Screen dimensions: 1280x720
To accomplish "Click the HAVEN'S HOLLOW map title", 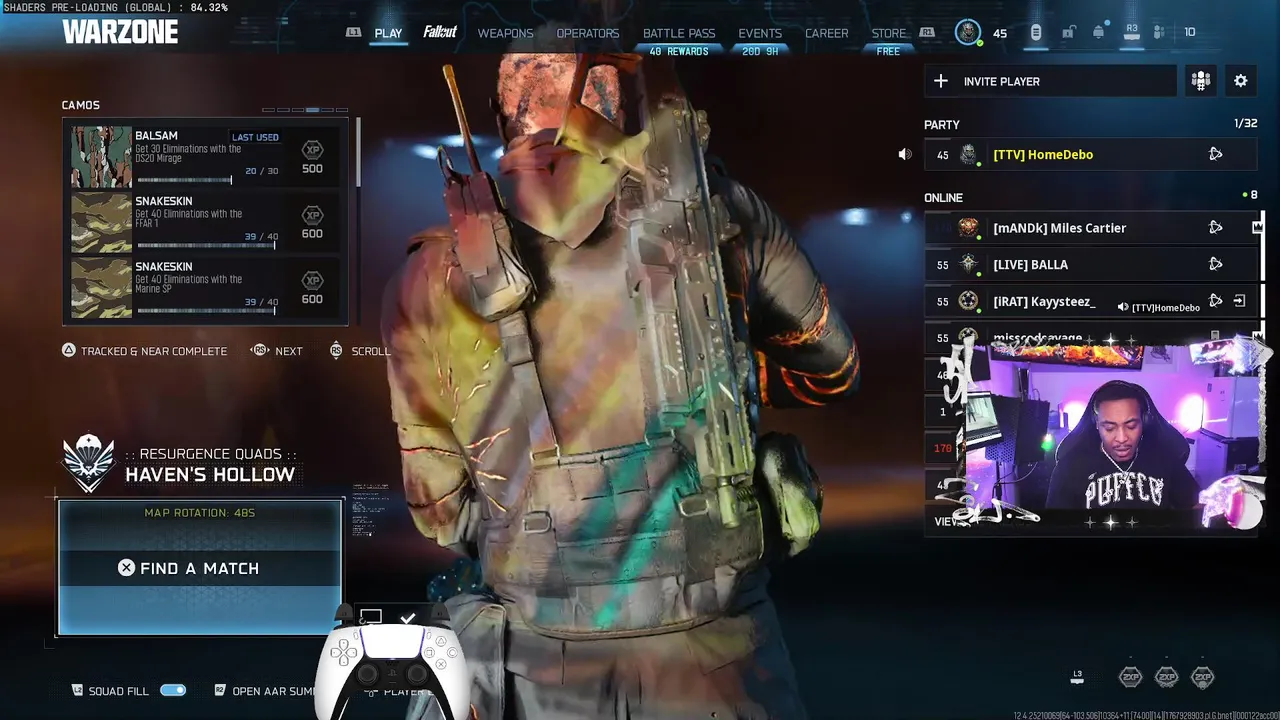I will tap(210, 474).
